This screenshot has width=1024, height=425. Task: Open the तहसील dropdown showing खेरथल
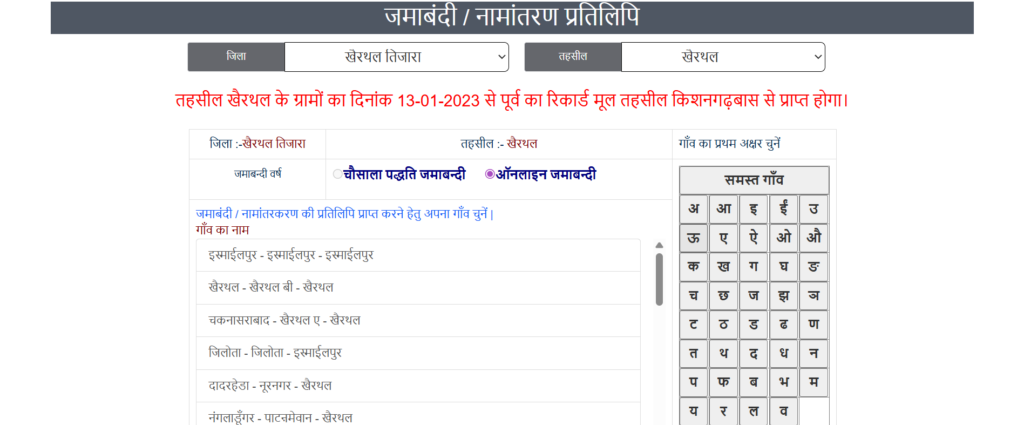[723, 57]
